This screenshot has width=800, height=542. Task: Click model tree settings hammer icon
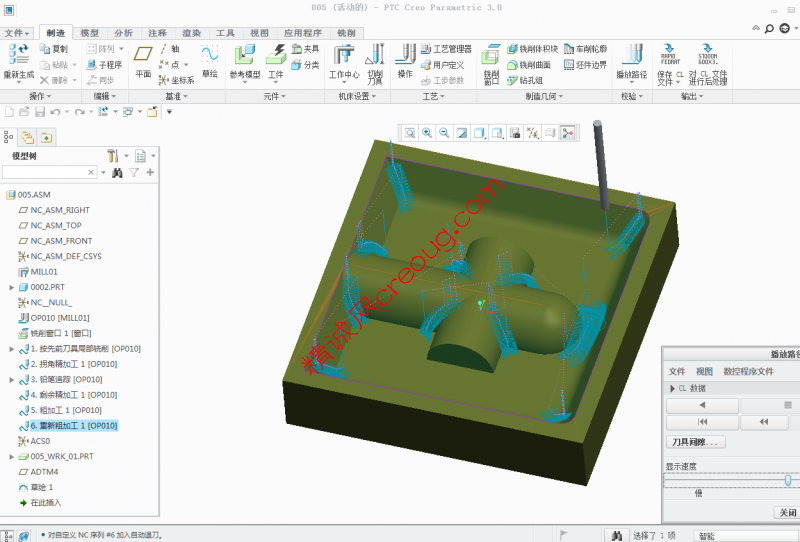click(x=113, y=156)
